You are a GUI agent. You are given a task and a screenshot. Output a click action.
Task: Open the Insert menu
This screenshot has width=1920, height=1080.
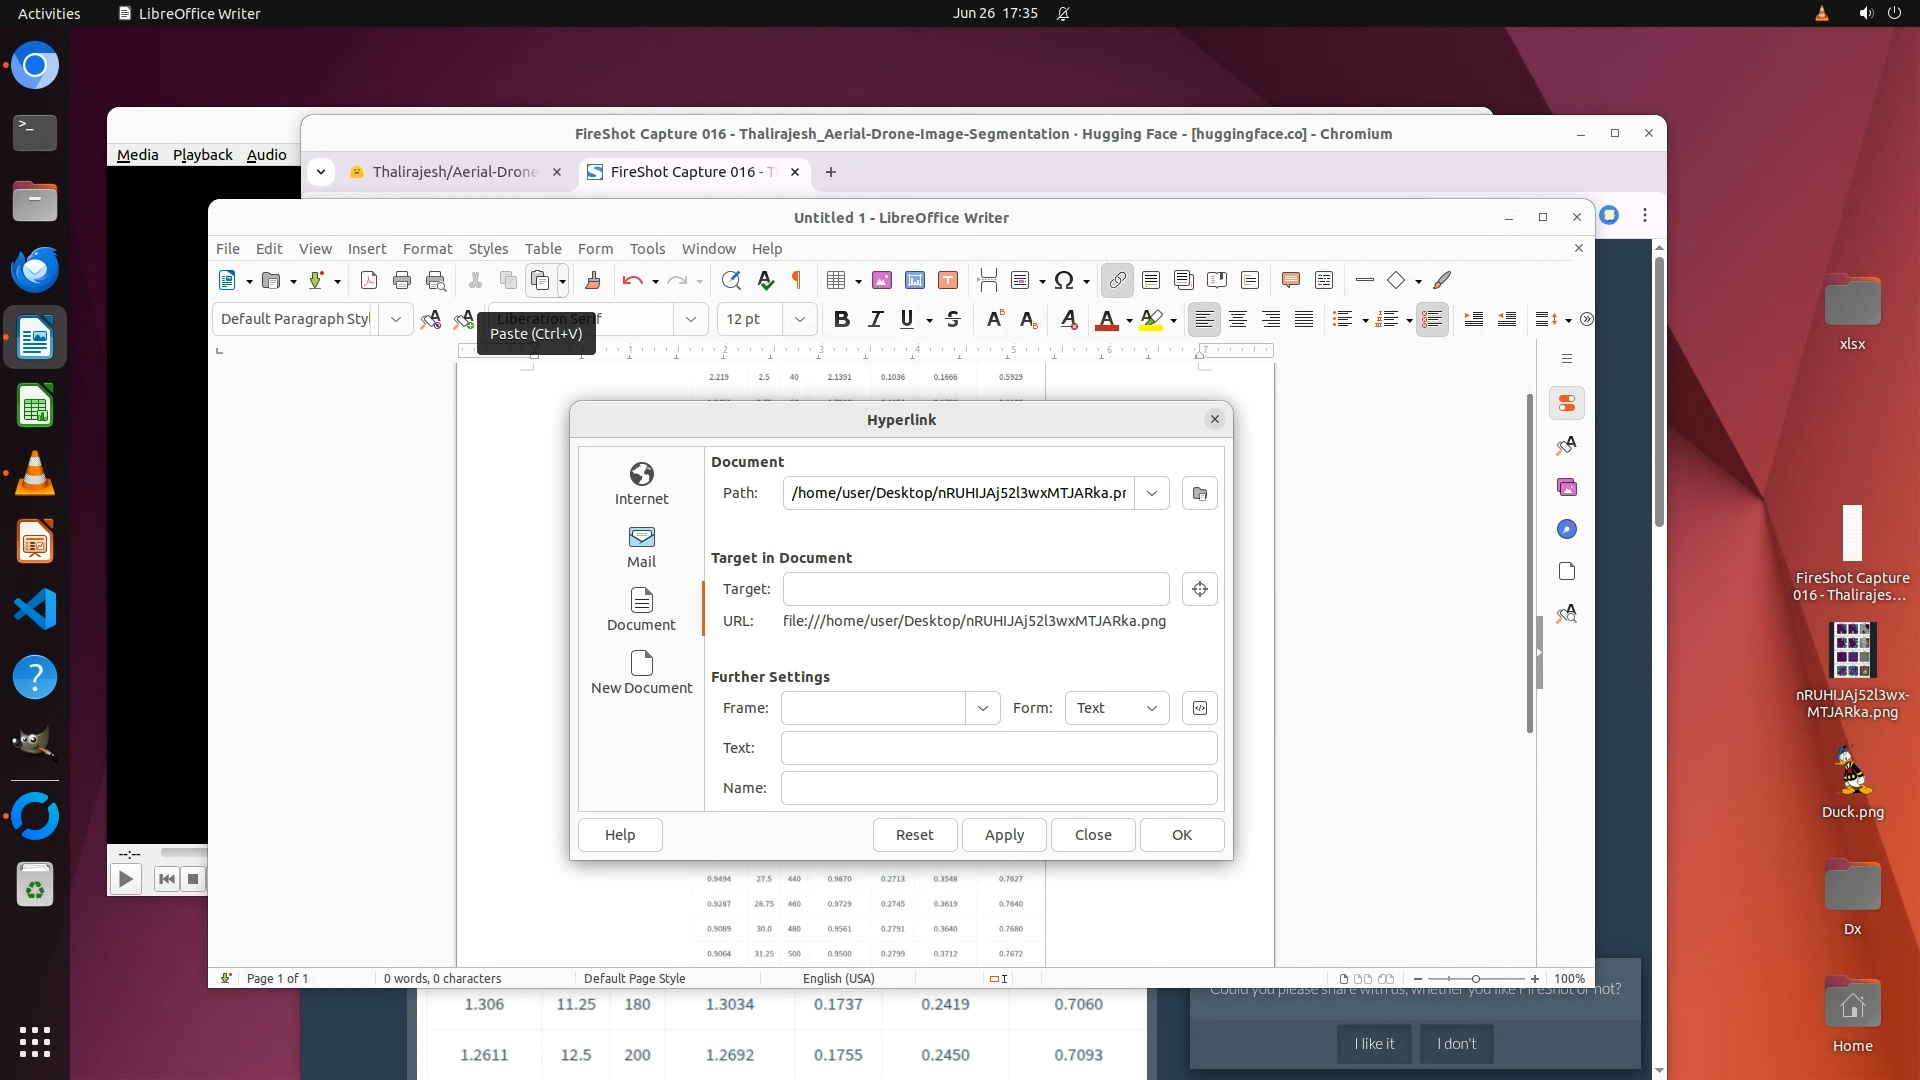[x=366, y=249]
